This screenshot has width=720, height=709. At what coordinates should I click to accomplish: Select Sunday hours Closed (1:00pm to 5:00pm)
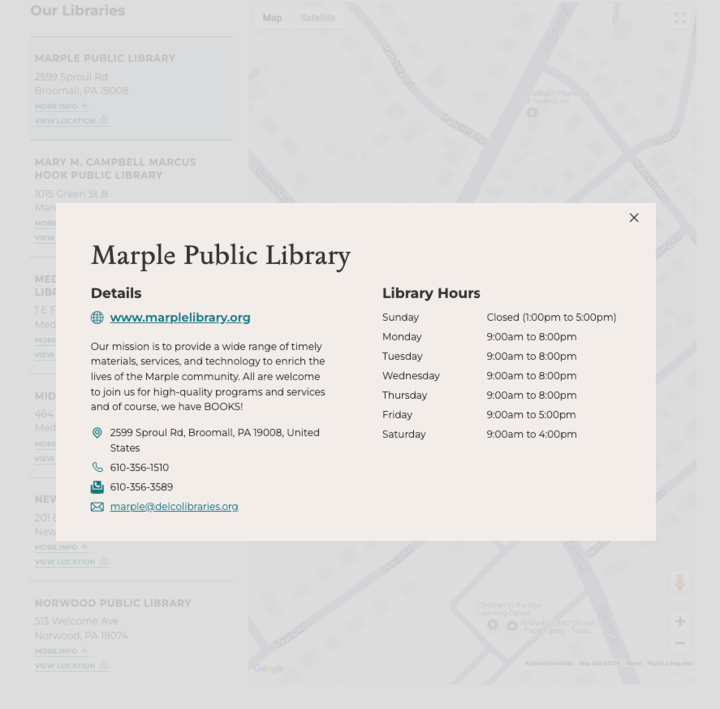tap(551, 317)
